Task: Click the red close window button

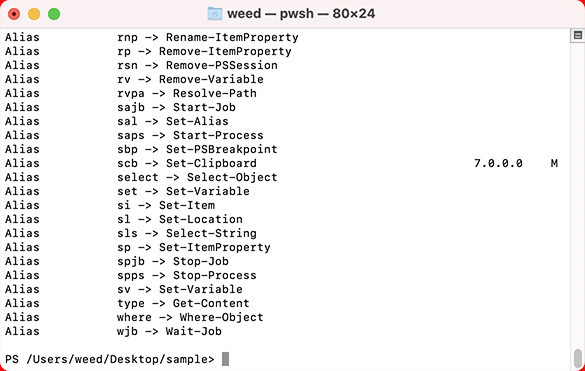Action: (14, 14)
